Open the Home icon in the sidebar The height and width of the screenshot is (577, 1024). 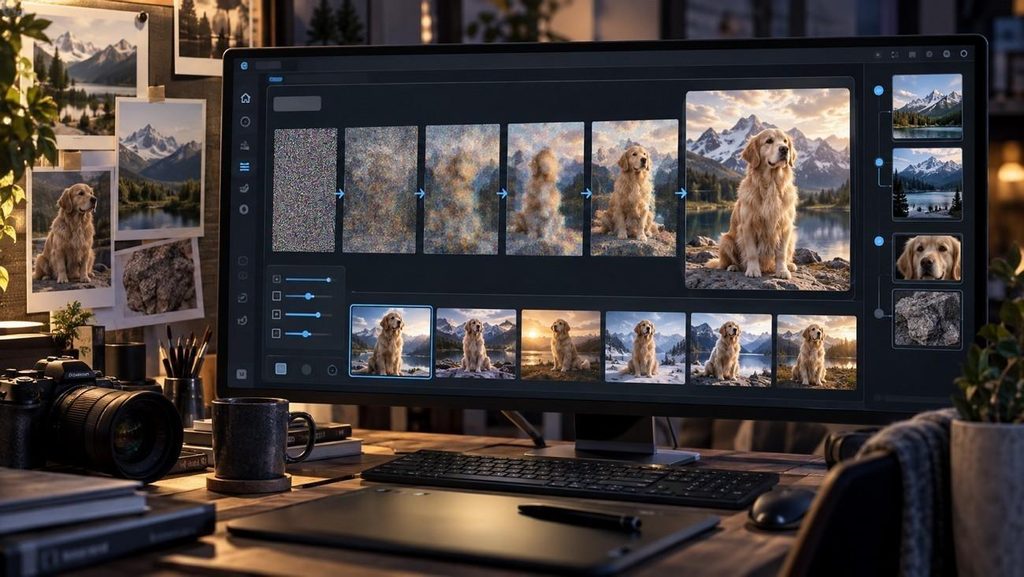[246, 98]
